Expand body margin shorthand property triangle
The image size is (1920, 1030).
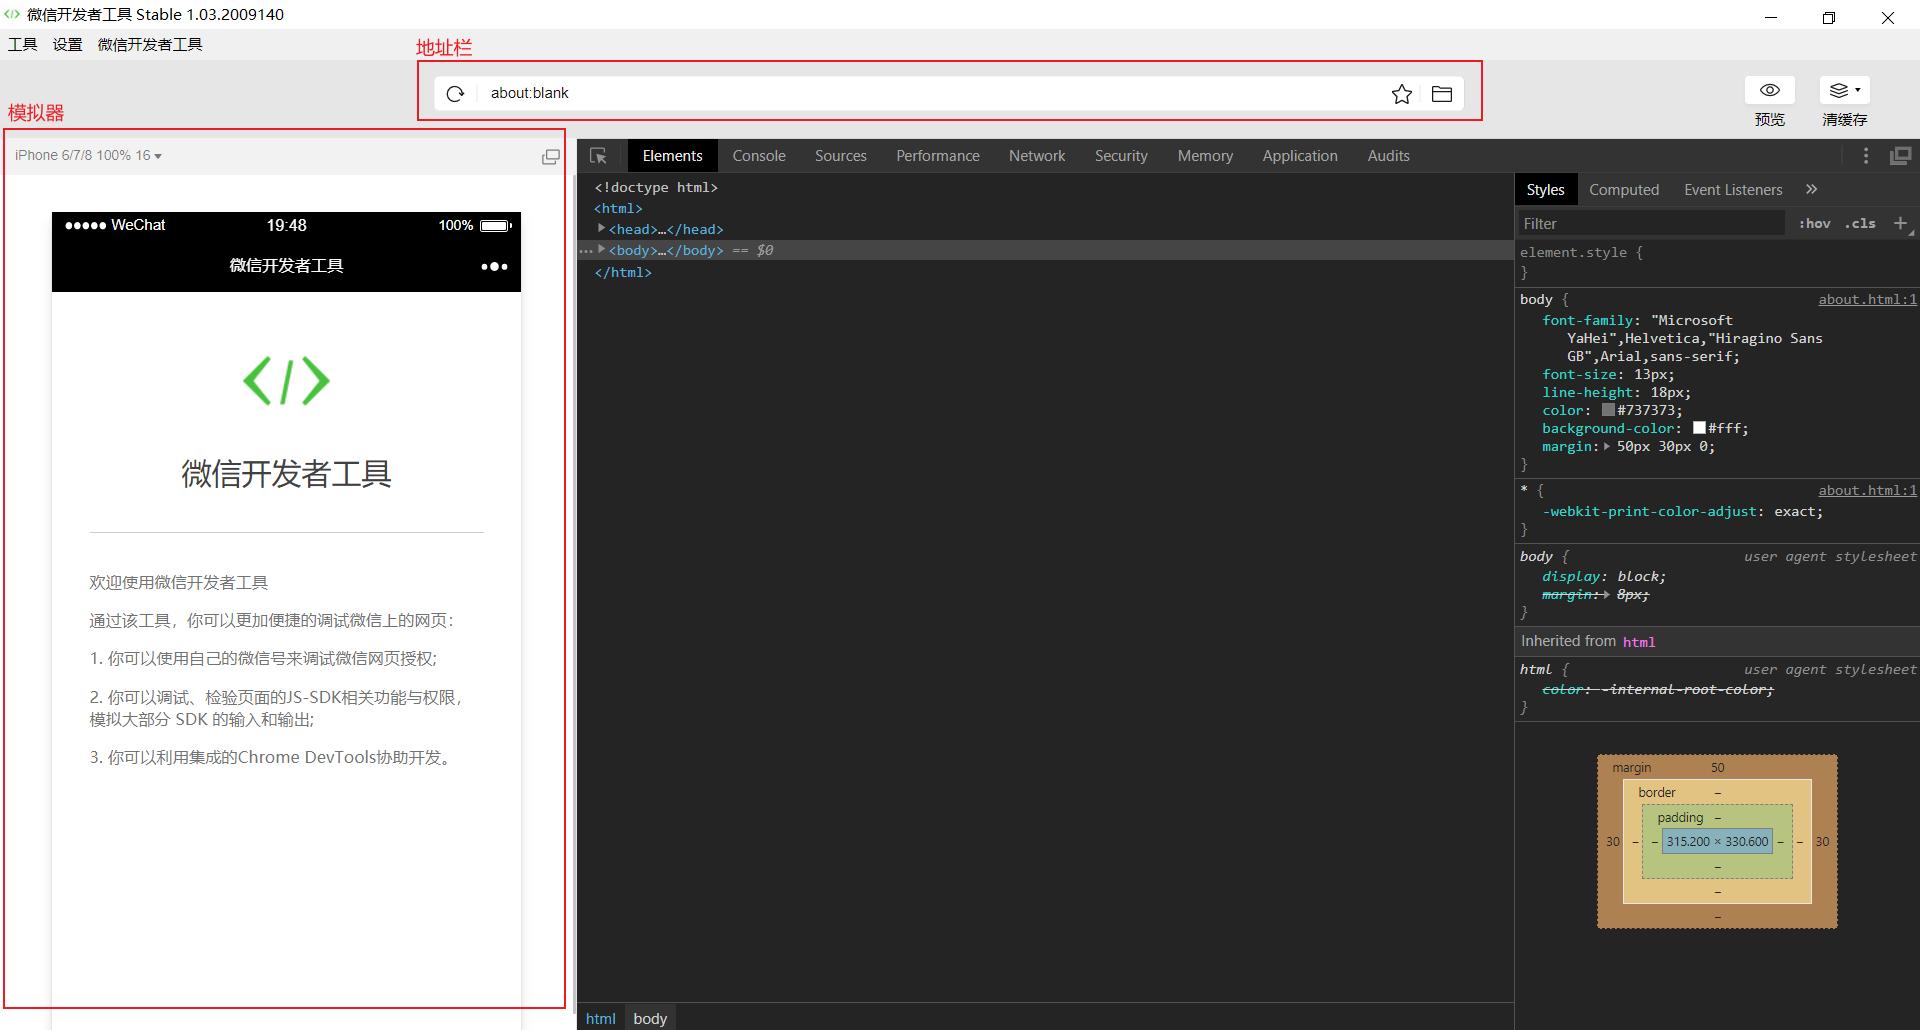(x=1607, y=446)
